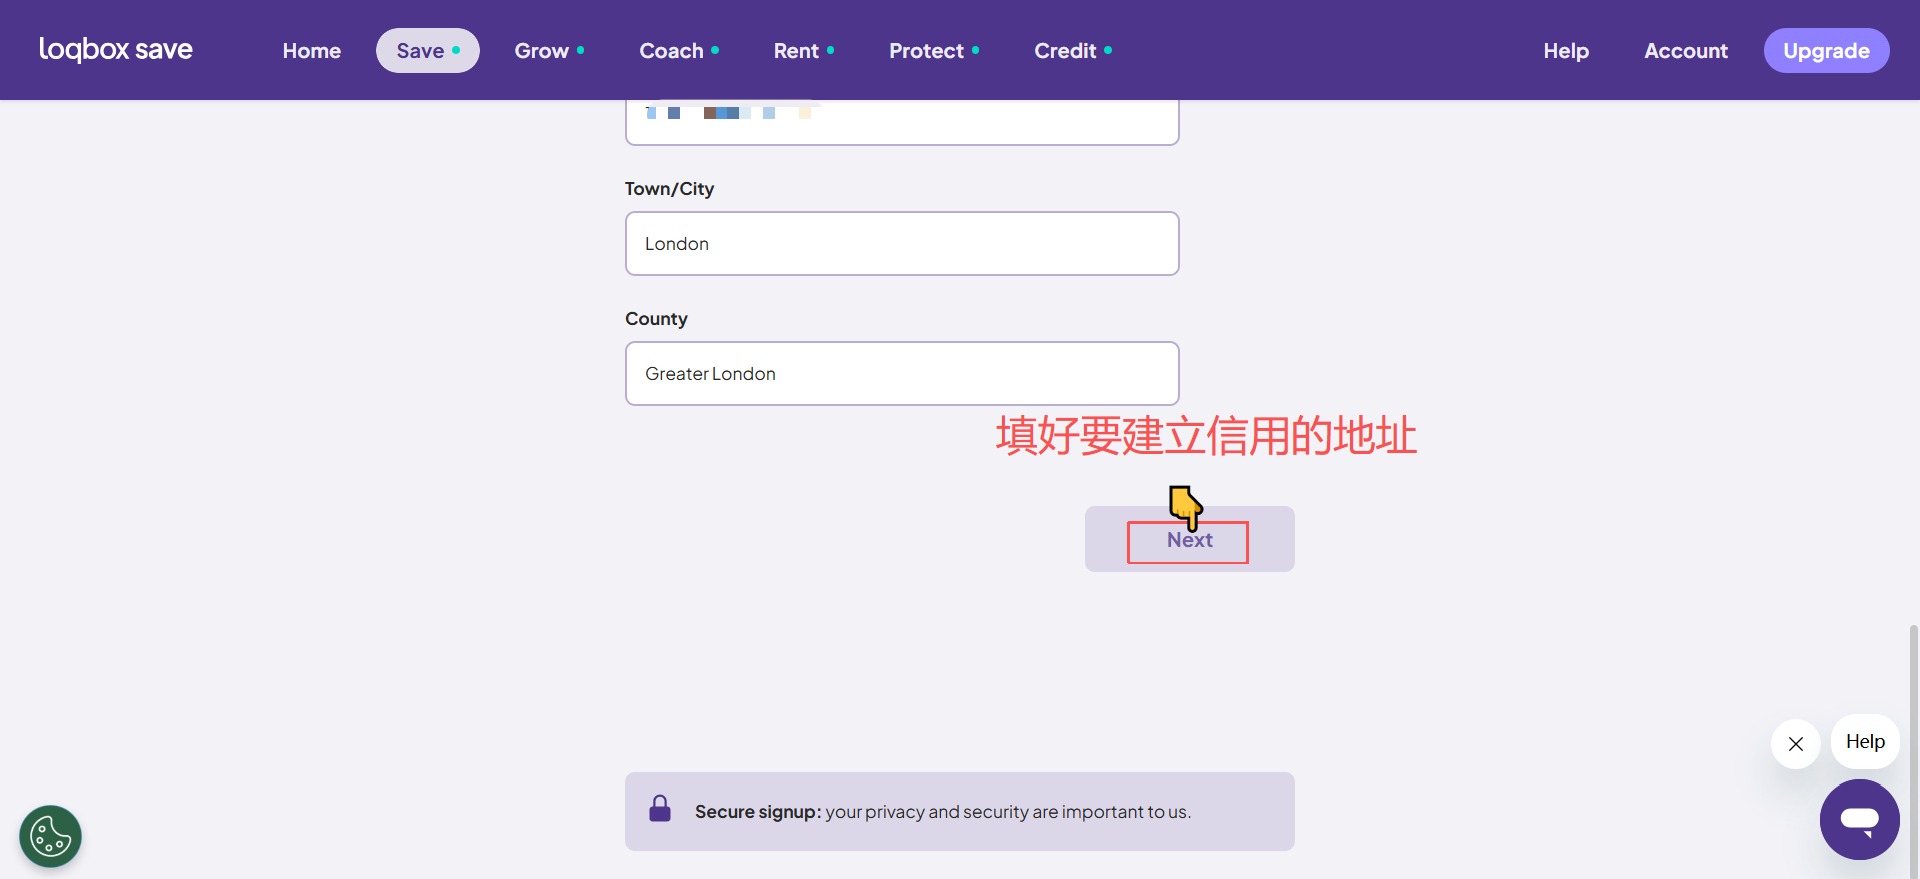This screenshot has height=879, width=1920.
Task: Click into the Town/City field
Action: [901, 244]
